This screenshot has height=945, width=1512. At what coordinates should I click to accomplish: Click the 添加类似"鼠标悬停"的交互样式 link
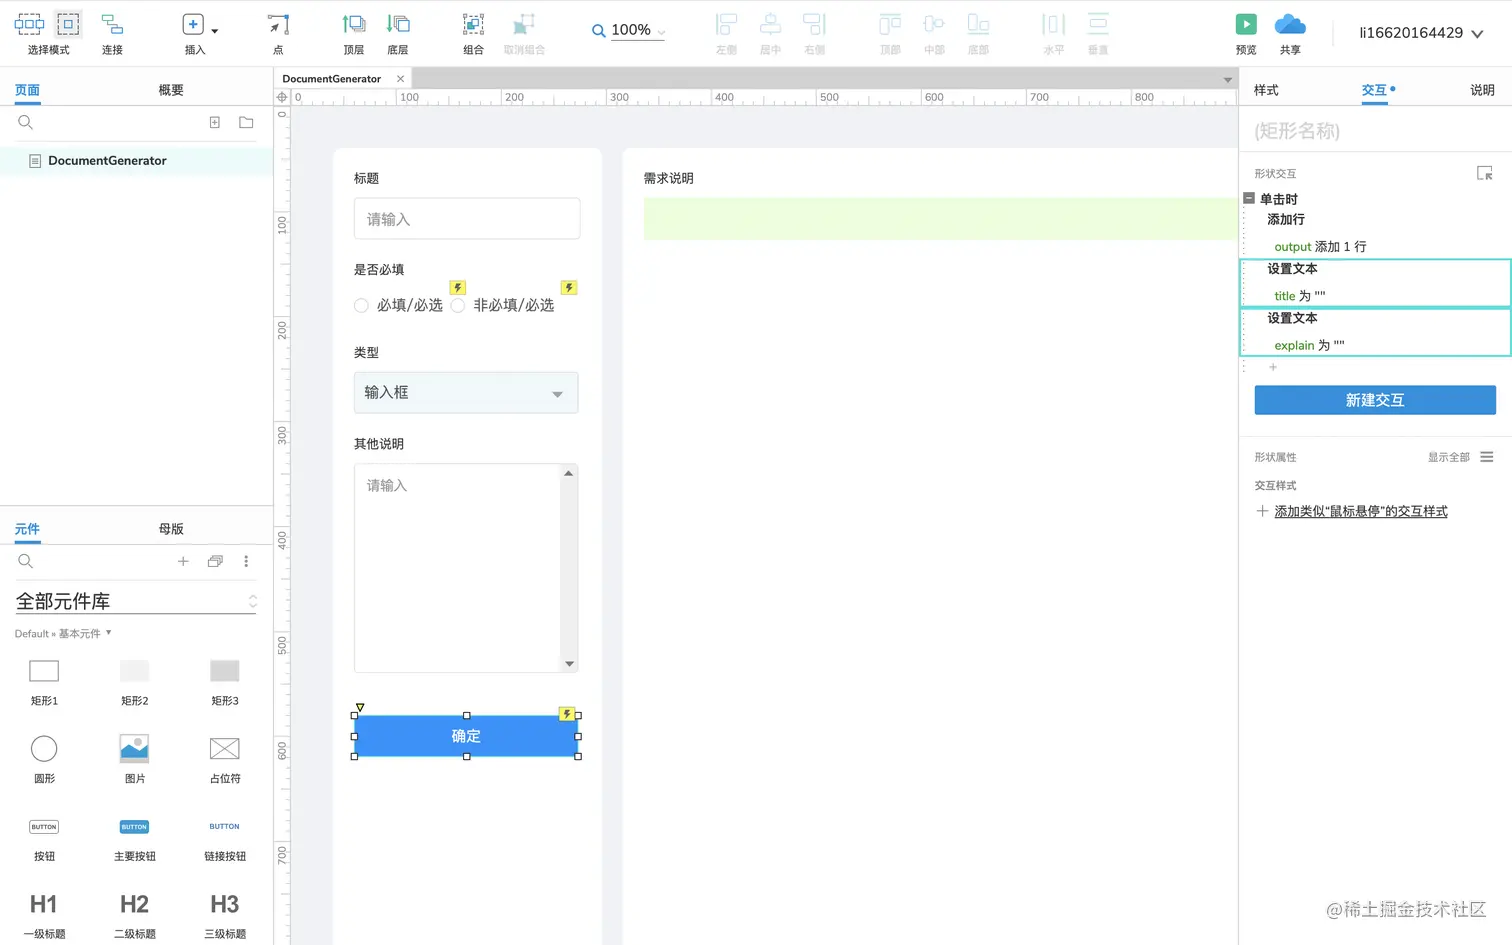click(1360, 512)
